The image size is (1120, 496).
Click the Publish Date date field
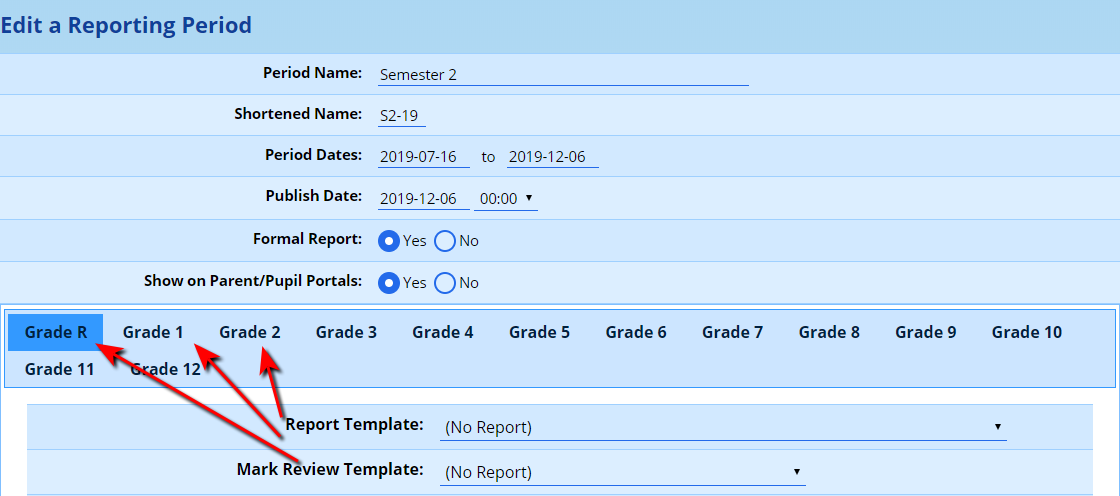pyautogui.click(x=424, y=199)
